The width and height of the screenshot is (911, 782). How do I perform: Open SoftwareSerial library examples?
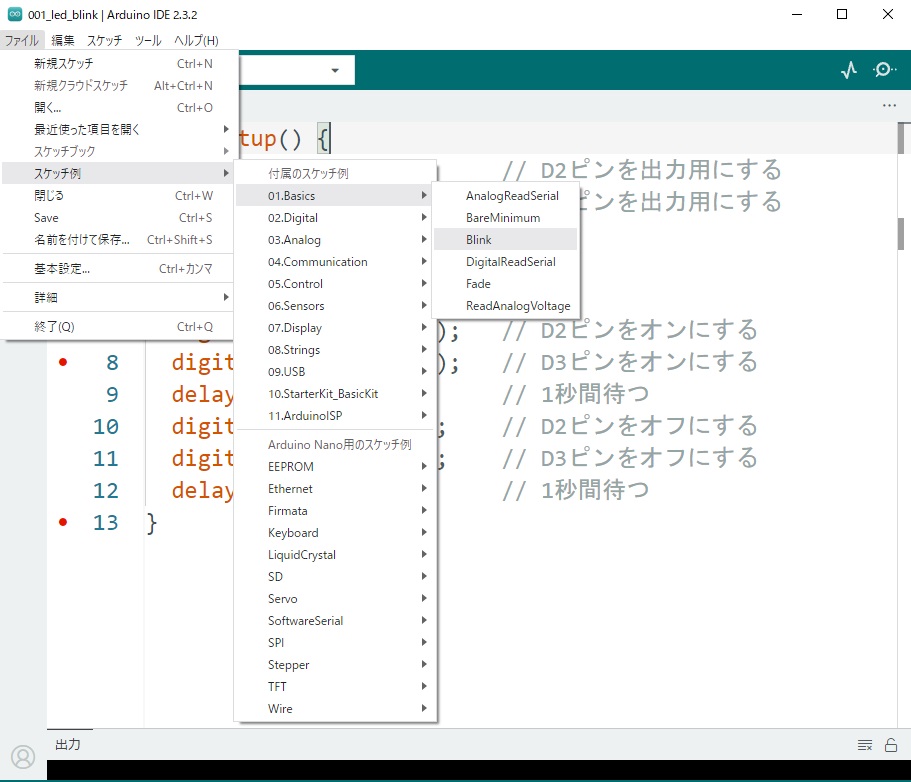(335, 620)
